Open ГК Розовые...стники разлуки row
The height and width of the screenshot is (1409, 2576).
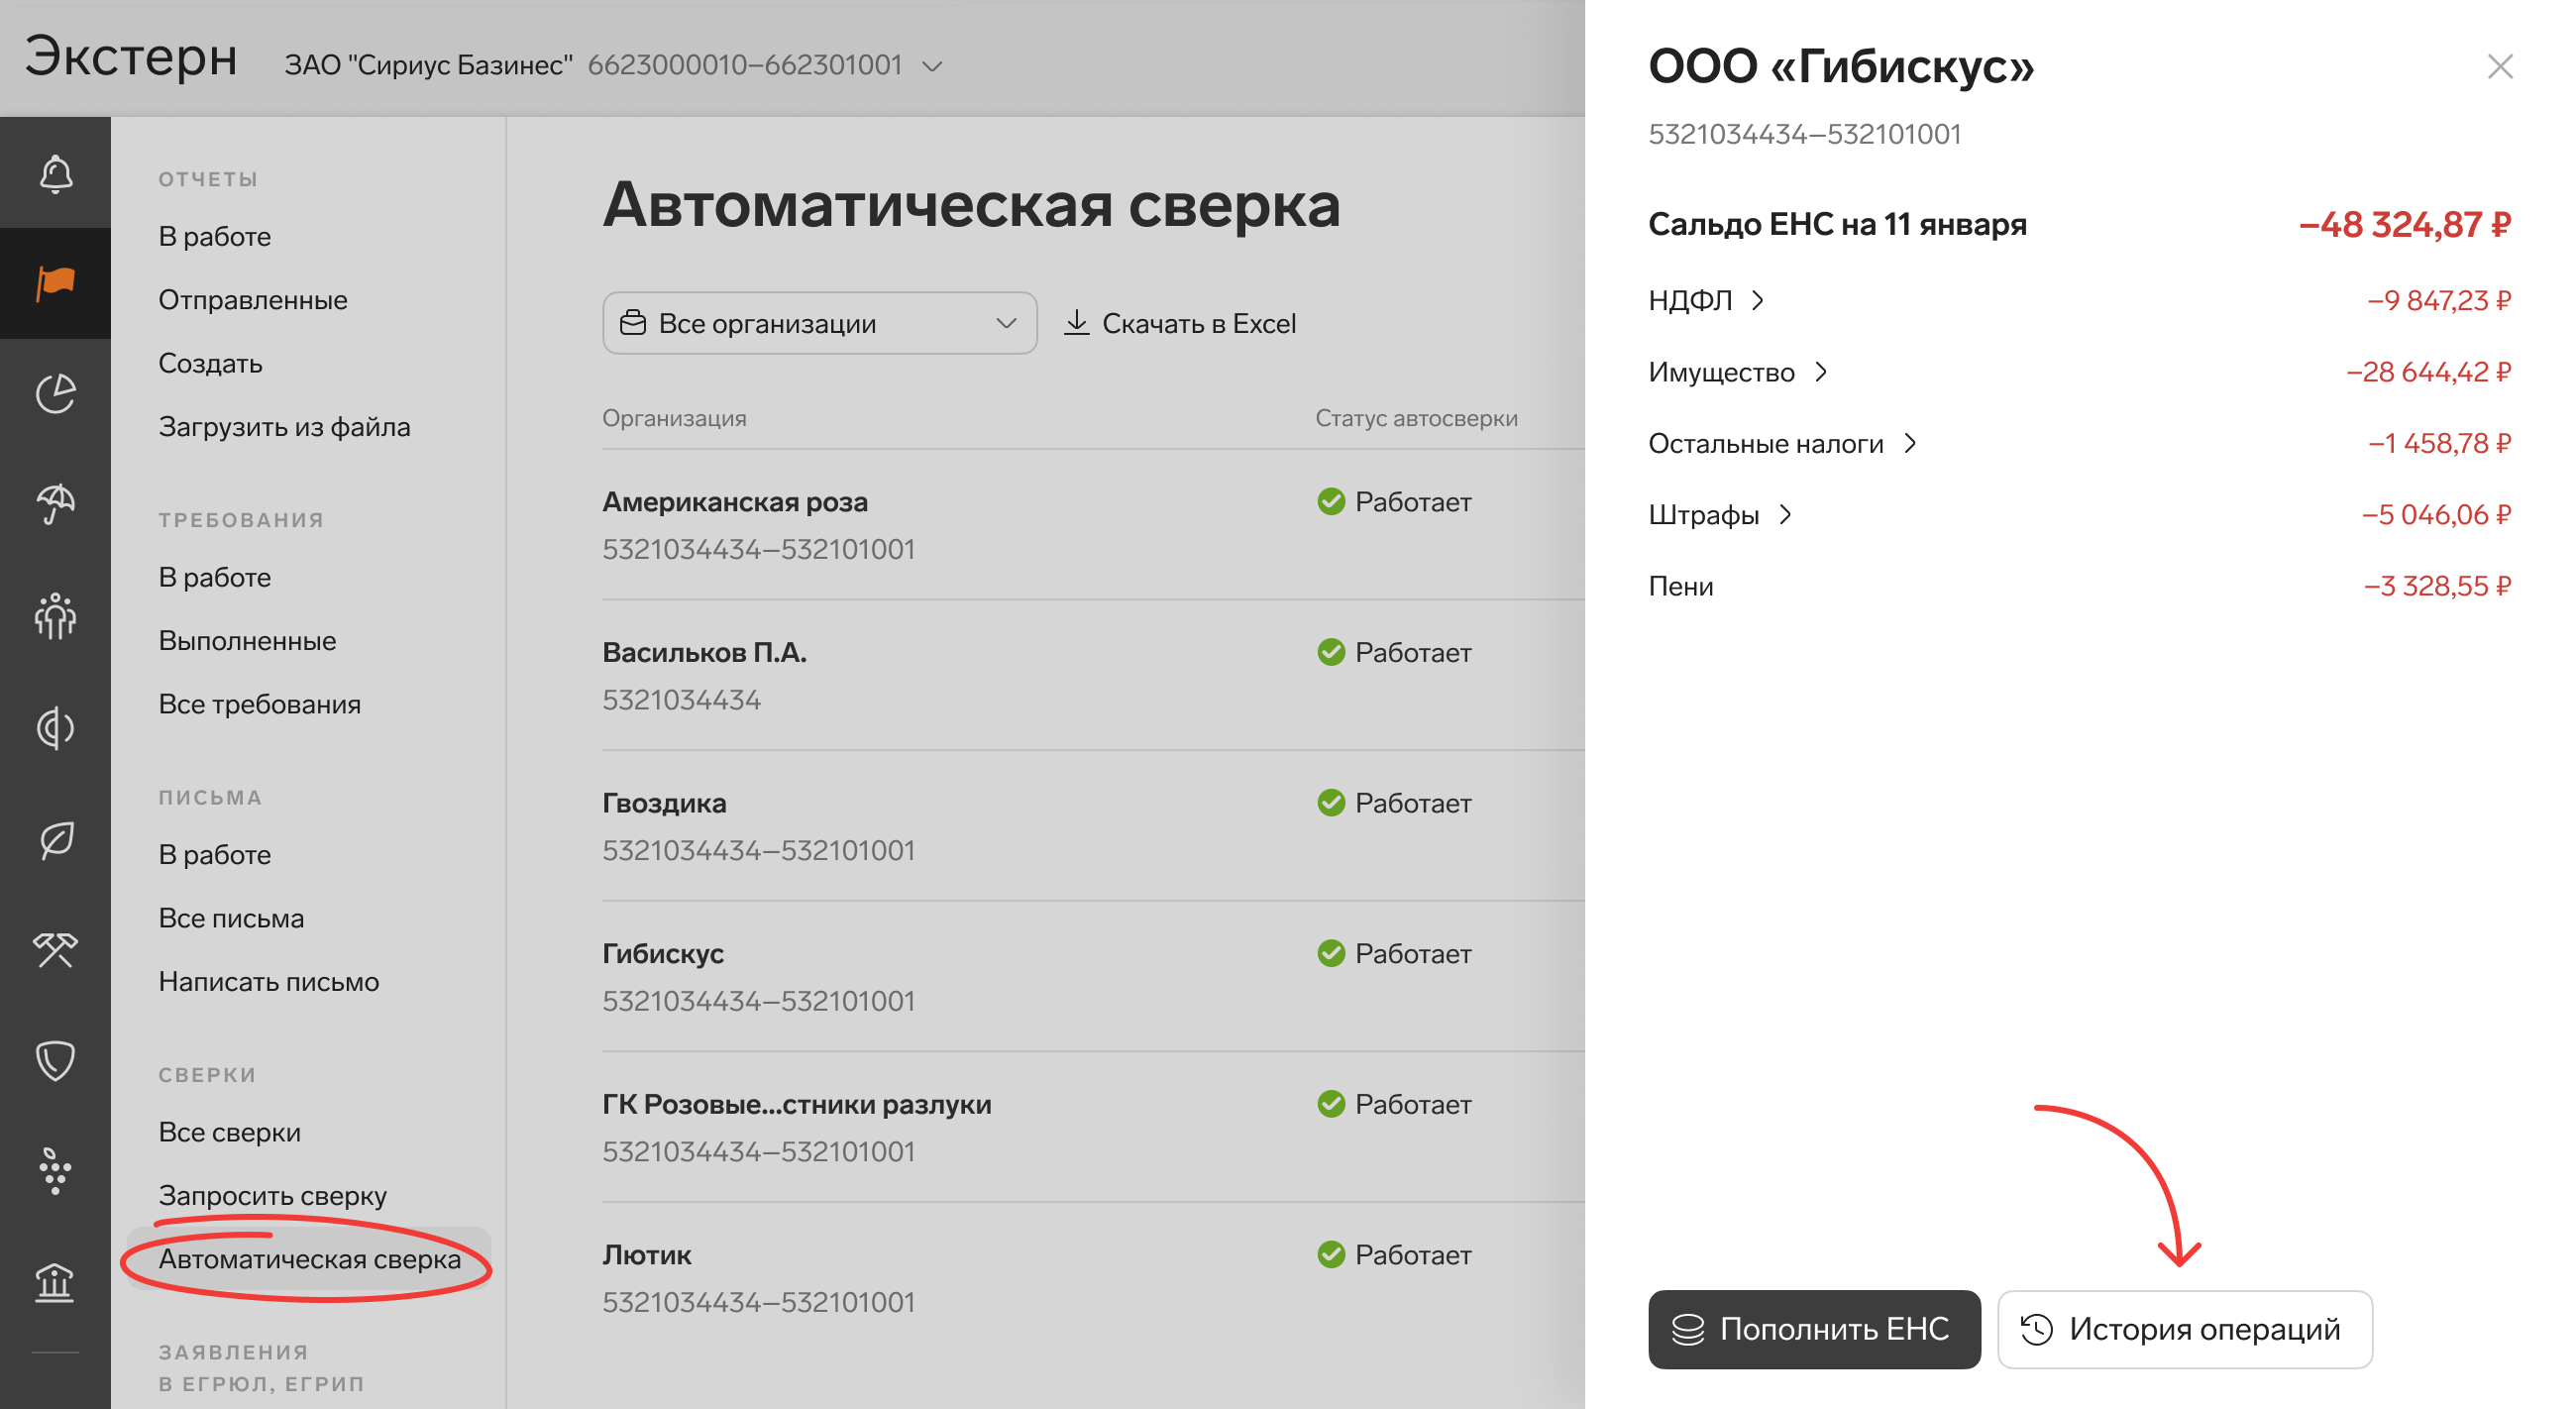[x=1093, y=1127]
